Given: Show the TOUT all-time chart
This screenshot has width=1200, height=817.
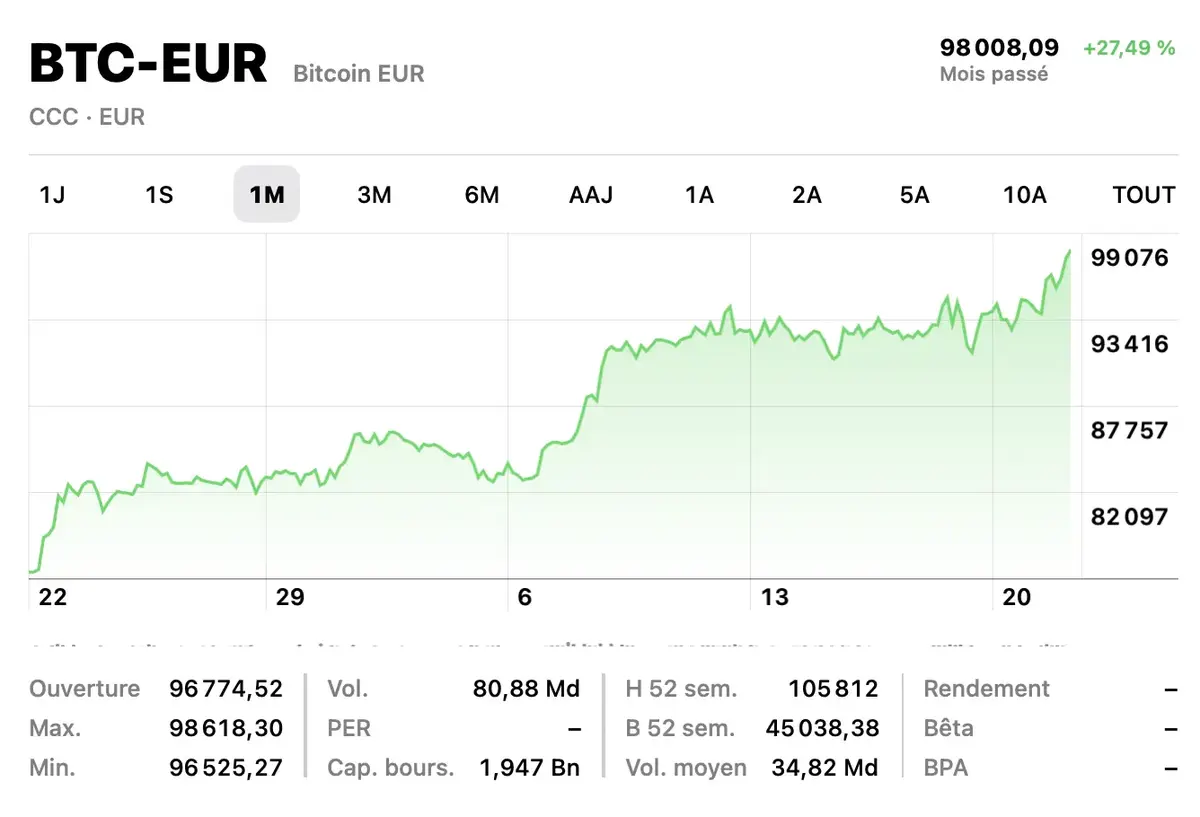Looking at the screenshot, I should [1142, 195].
